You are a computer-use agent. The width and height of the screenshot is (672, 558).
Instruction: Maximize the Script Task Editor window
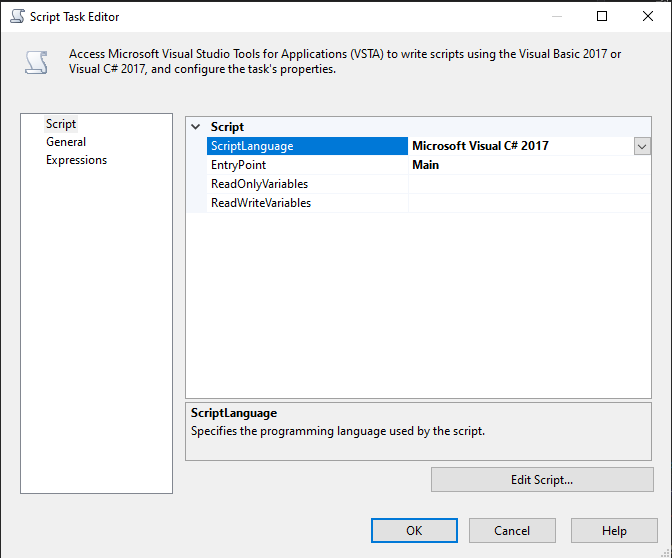(602, 17)
